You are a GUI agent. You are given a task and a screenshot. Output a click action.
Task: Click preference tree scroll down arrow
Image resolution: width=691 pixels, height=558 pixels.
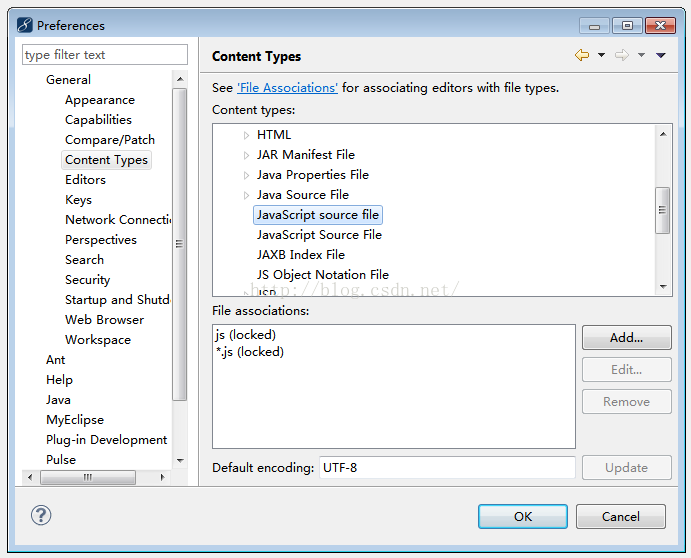180,461
